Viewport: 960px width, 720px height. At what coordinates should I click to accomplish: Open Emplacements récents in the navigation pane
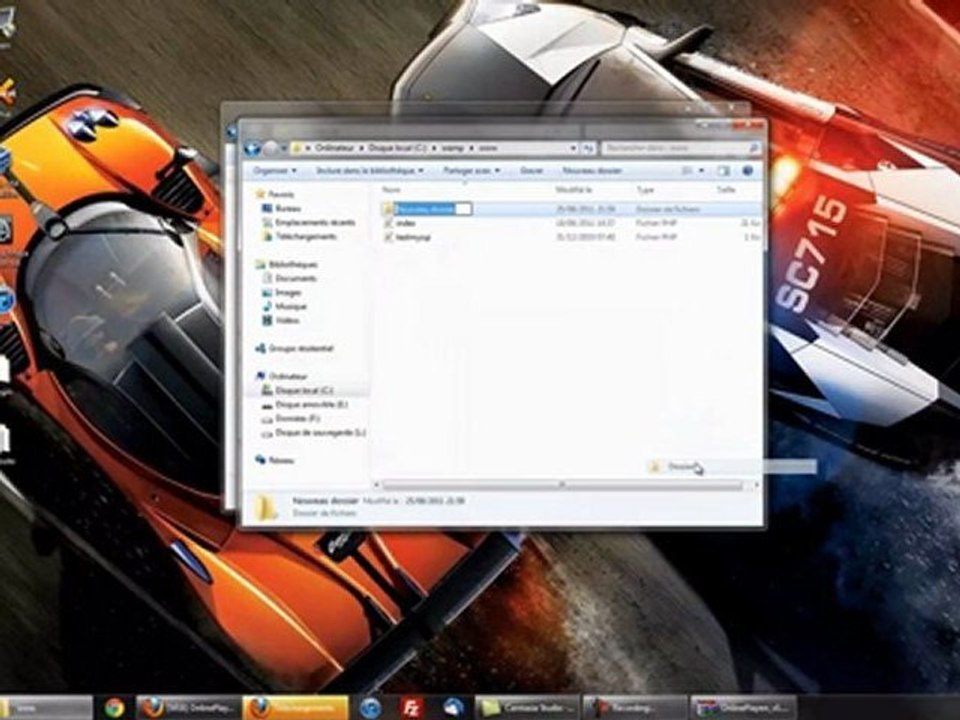(315, 222)
